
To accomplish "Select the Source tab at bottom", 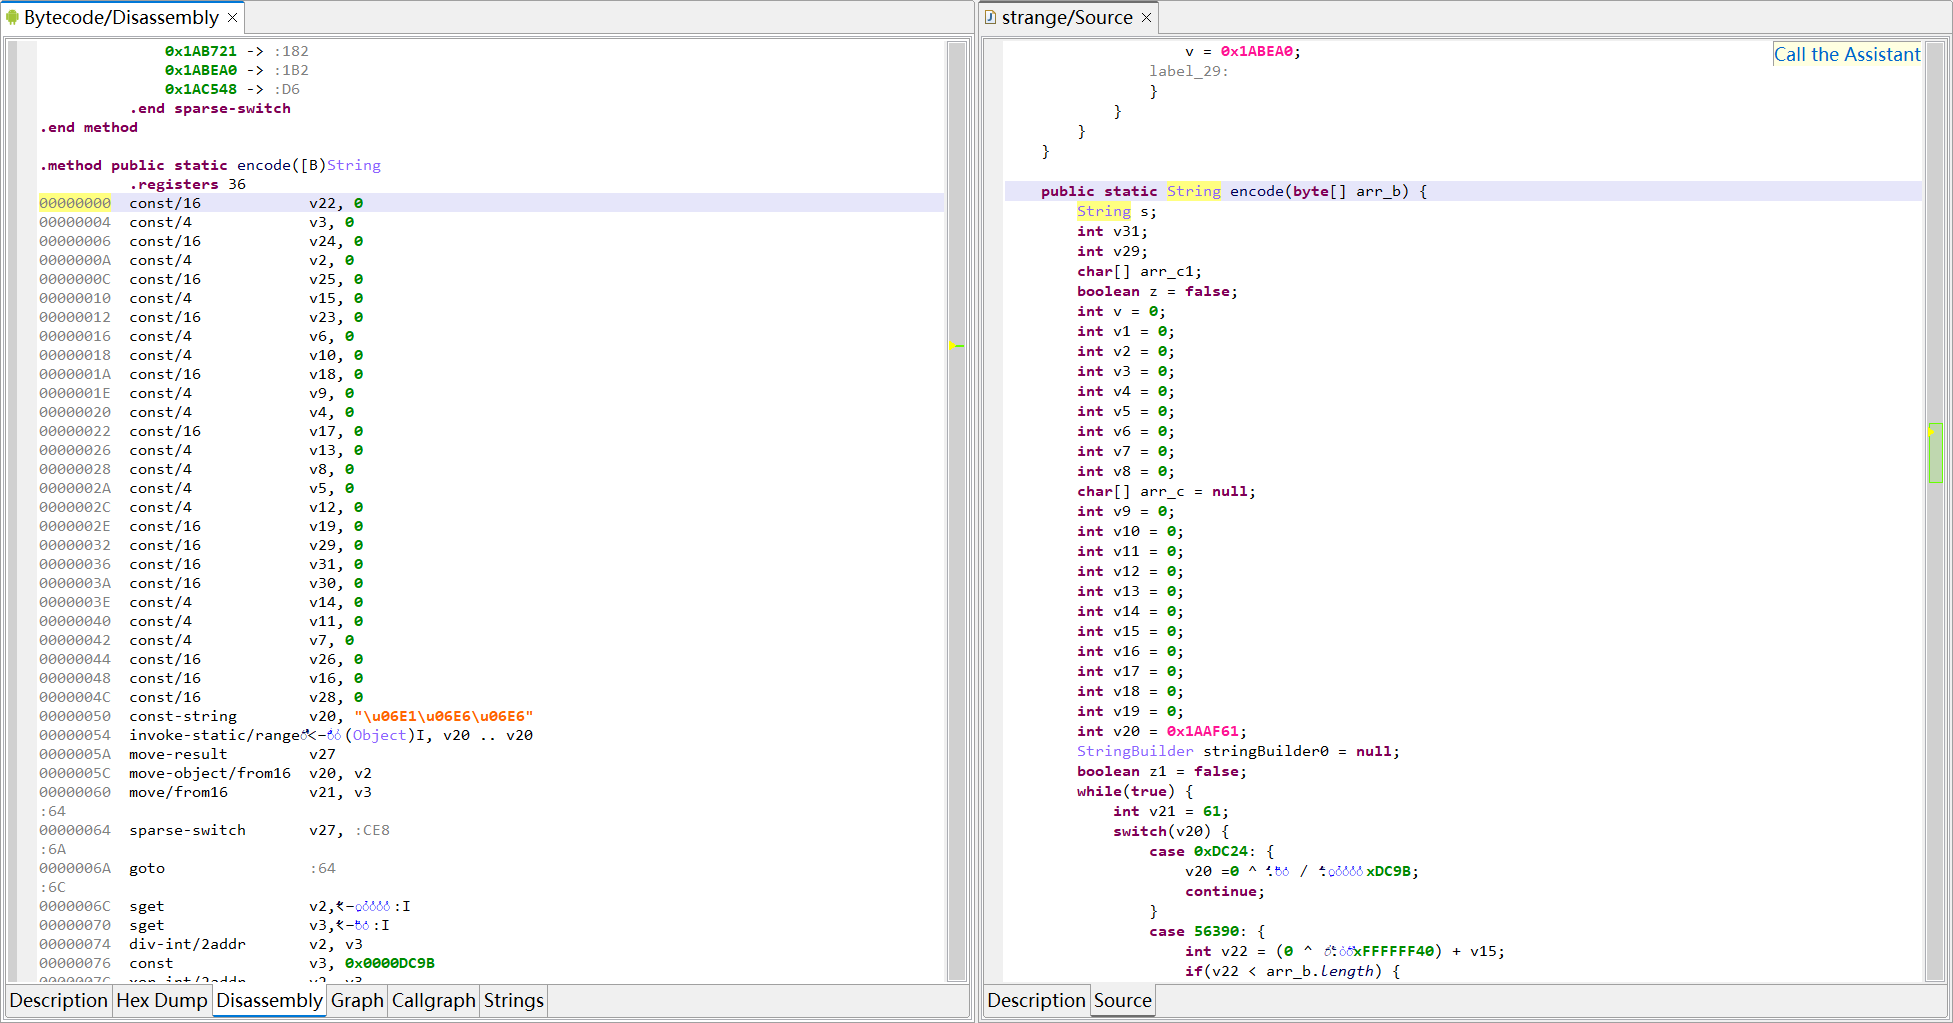I will pos(1122,1001).
